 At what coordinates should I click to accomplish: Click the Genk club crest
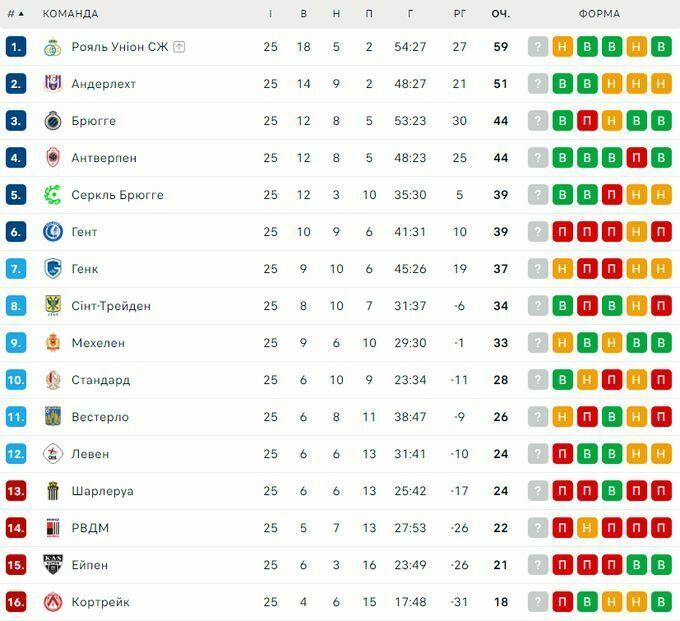53,269
